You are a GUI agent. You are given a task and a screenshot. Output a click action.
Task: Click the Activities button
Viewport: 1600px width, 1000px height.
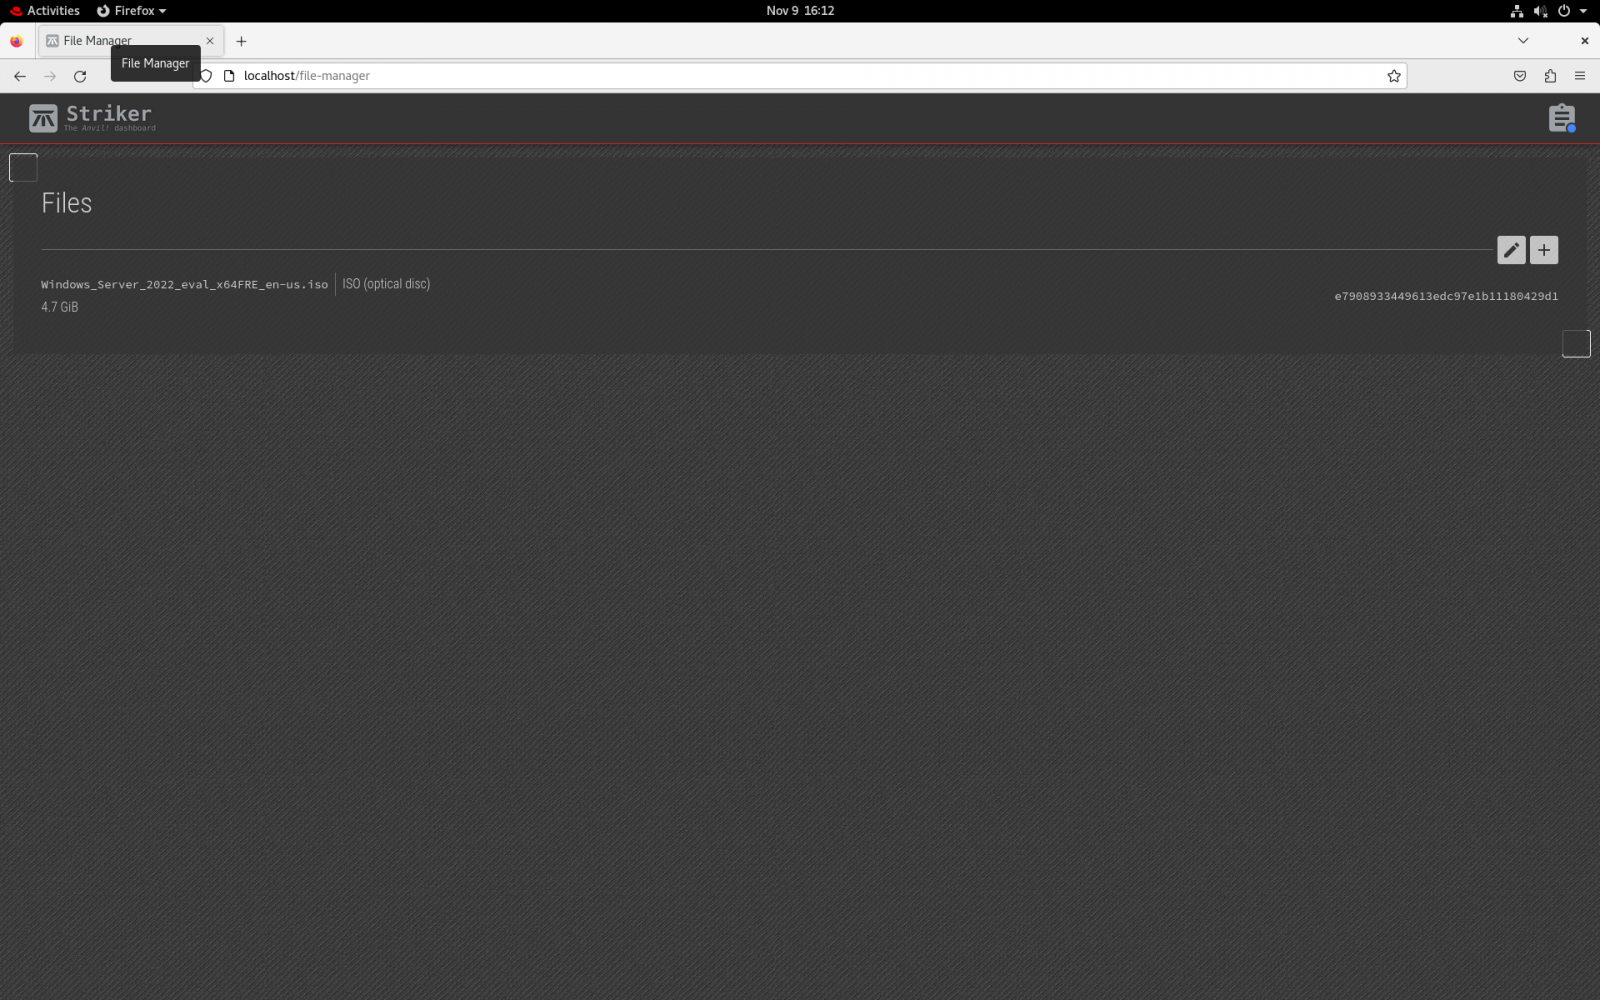coord(45,11)
